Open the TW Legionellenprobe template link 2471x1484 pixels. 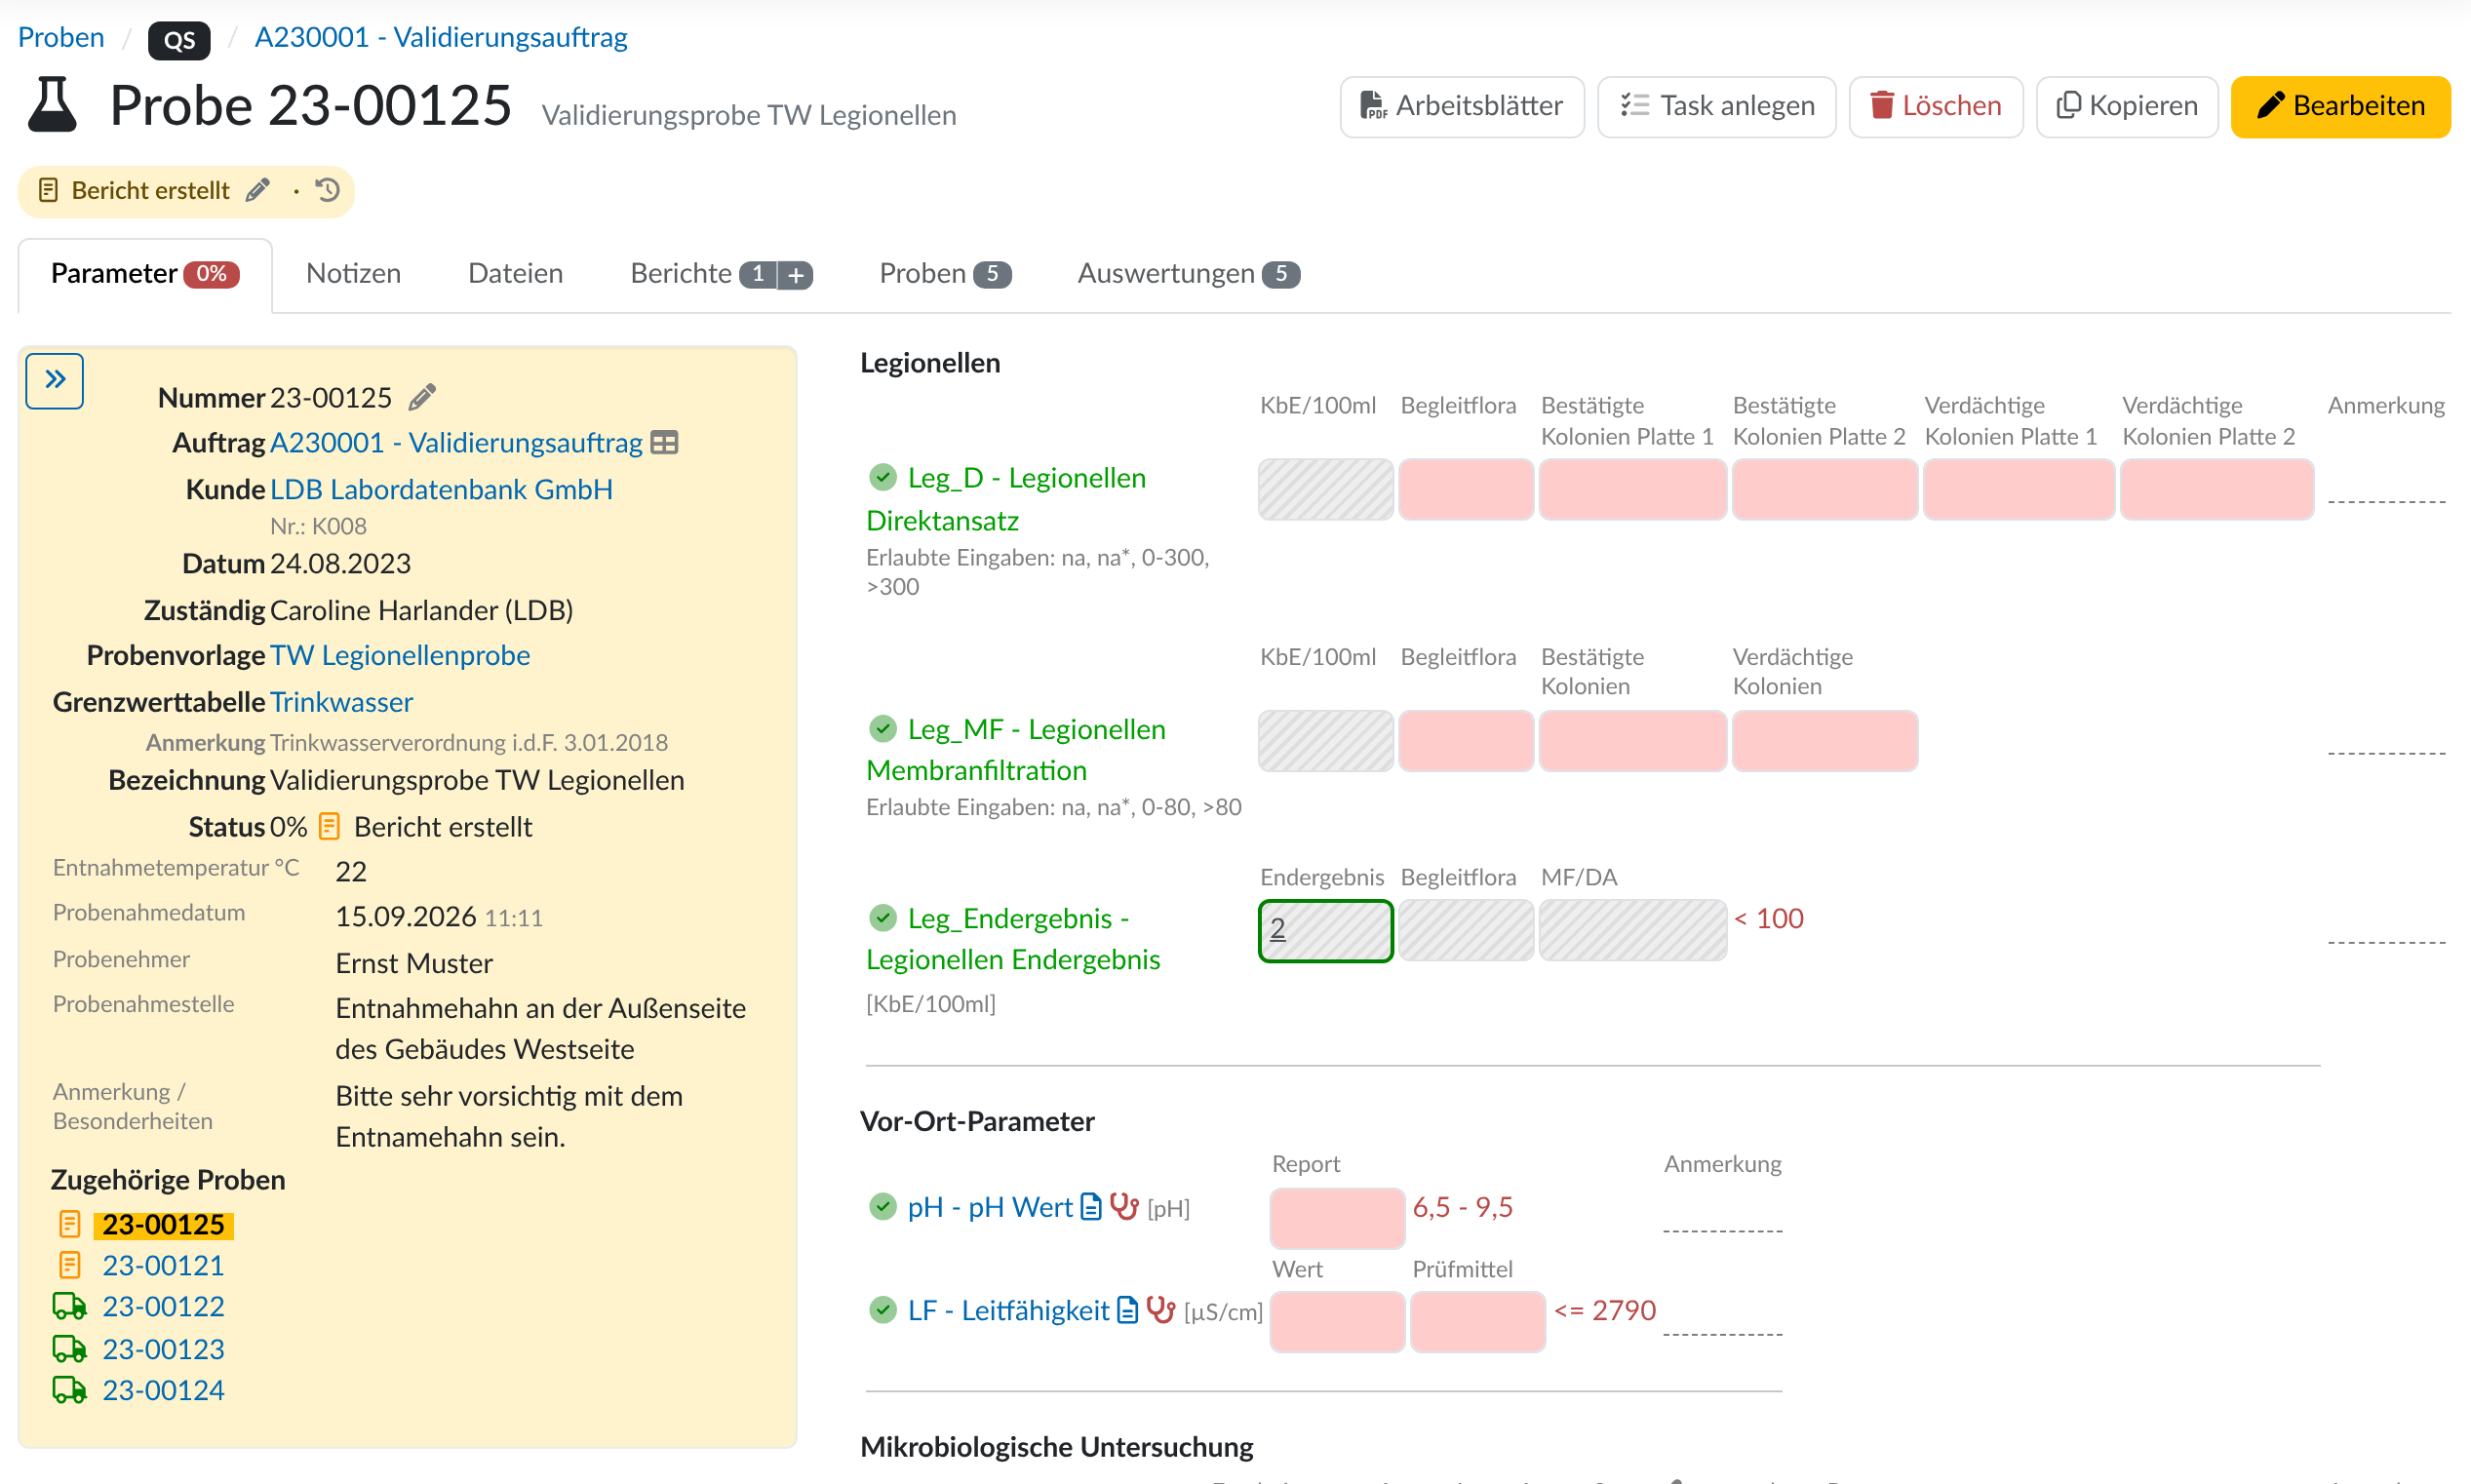click(x=400, y=655)
